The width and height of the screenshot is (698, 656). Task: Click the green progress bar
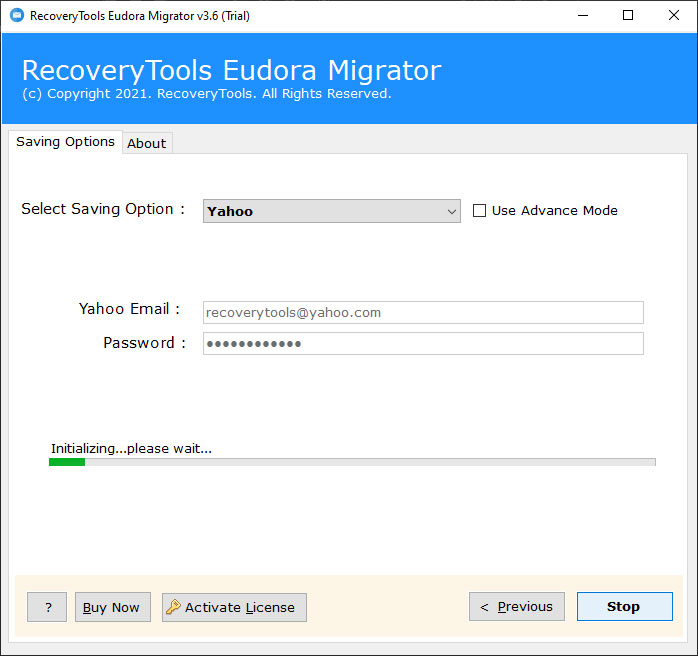[352, 462]
